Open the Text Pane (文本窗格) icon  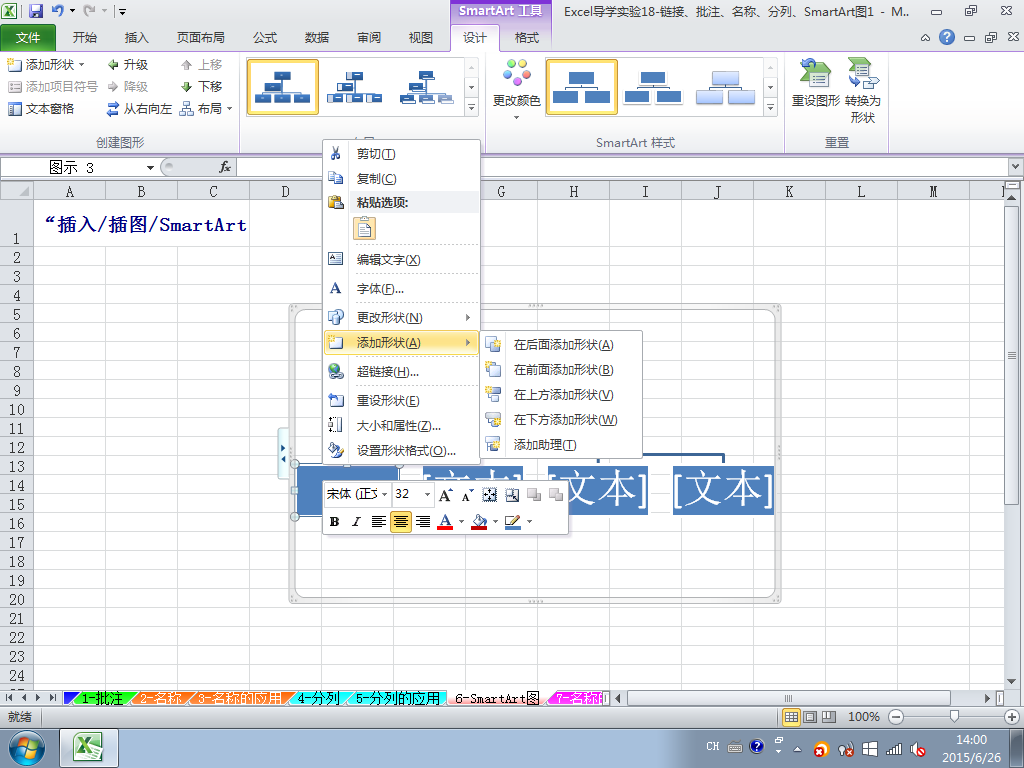[14, 108]
